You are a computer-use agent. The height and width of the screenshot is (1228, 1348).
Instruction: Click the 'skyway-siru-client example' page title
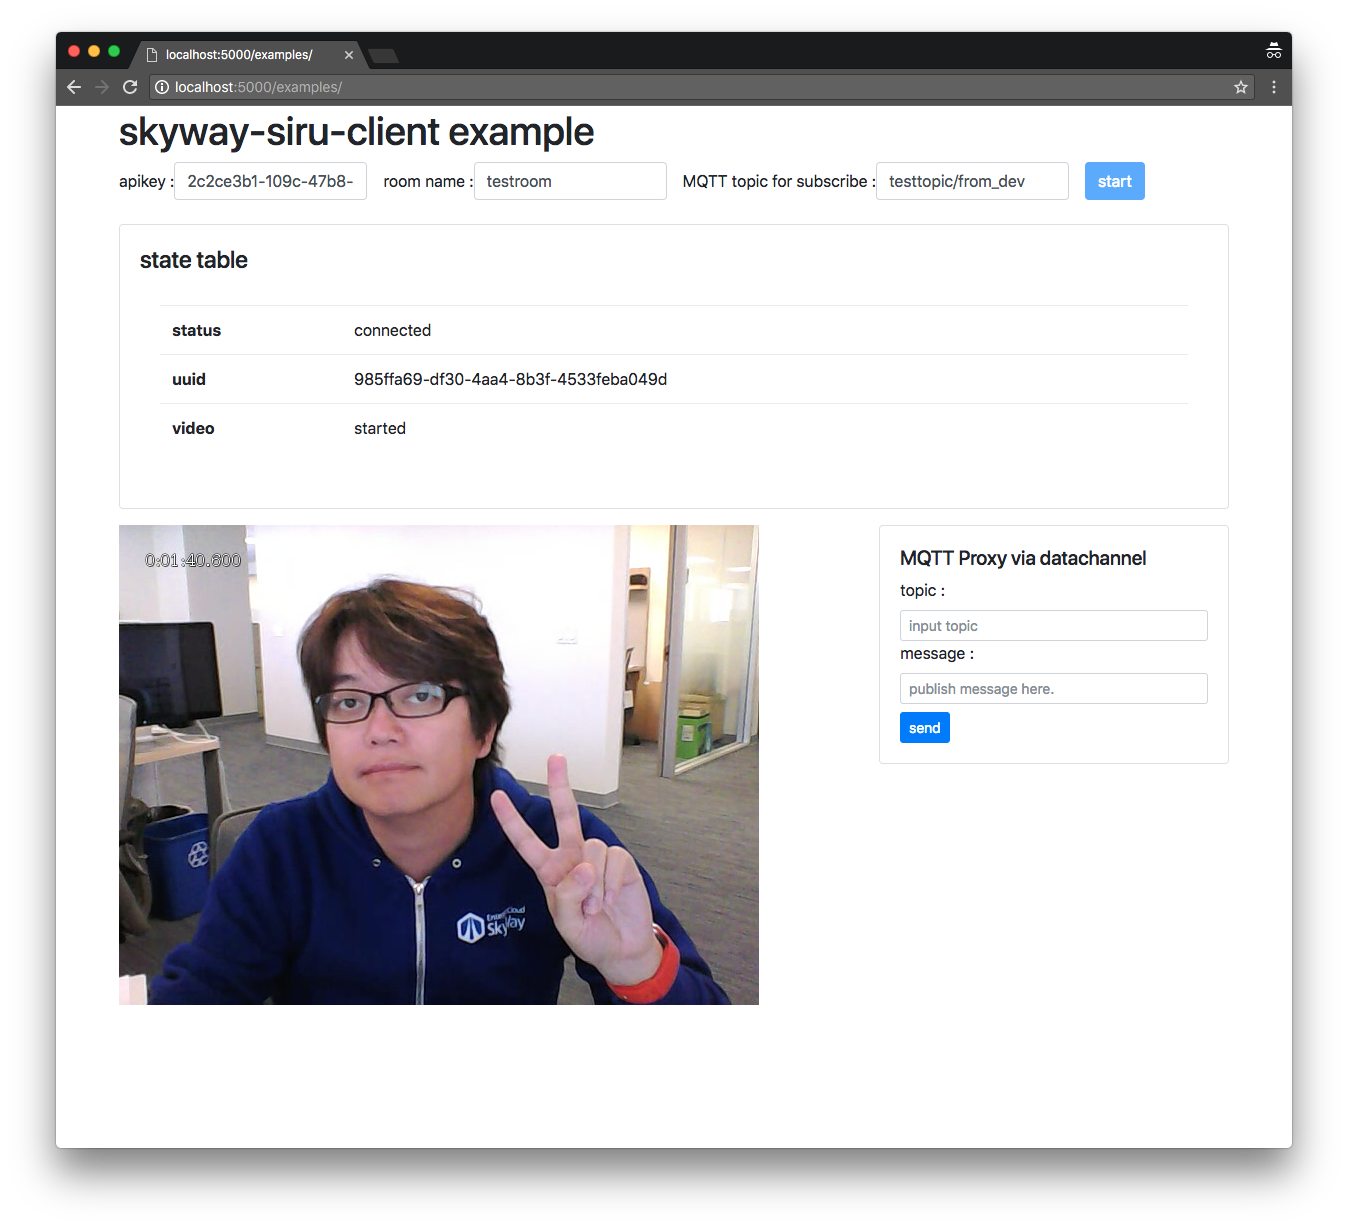356,132
